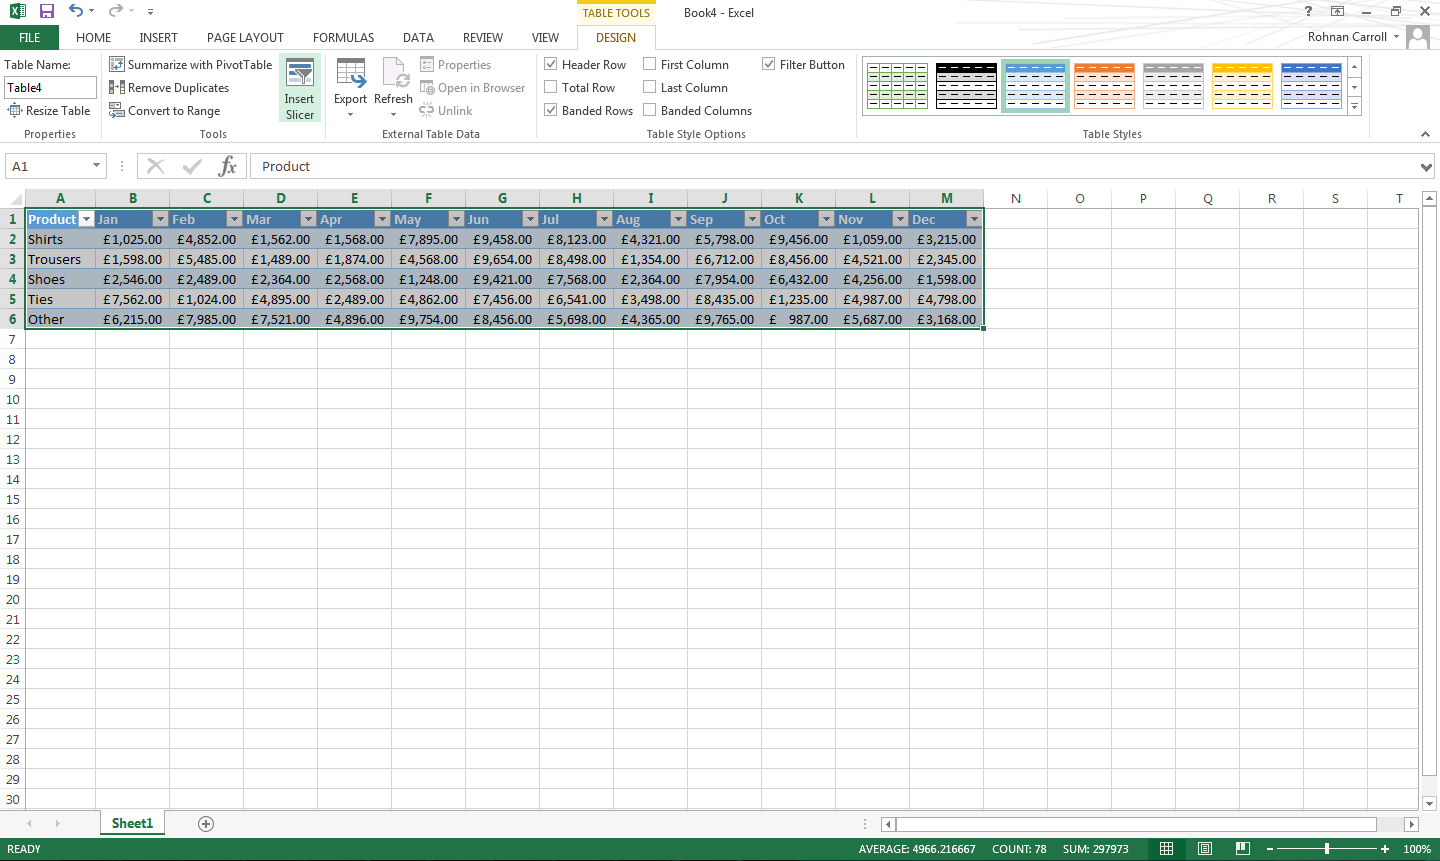Click the Export table icon

tap(350, 75)
